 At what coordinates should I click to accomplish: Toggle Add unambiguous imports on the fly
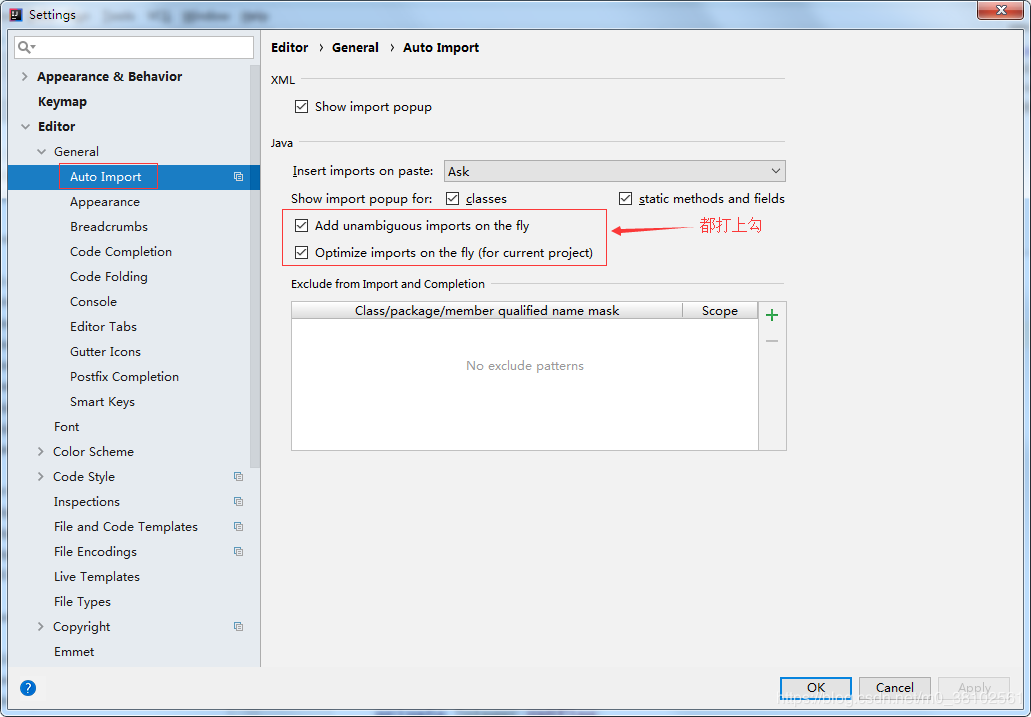(x=301, y=226)
